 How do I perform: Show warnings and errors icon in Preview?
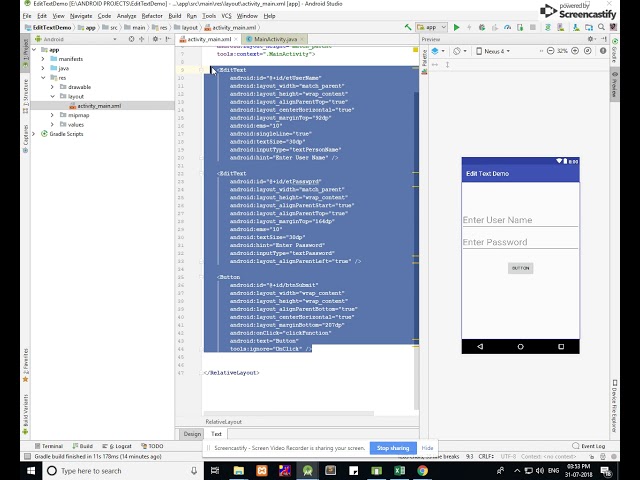click(603, 51)
